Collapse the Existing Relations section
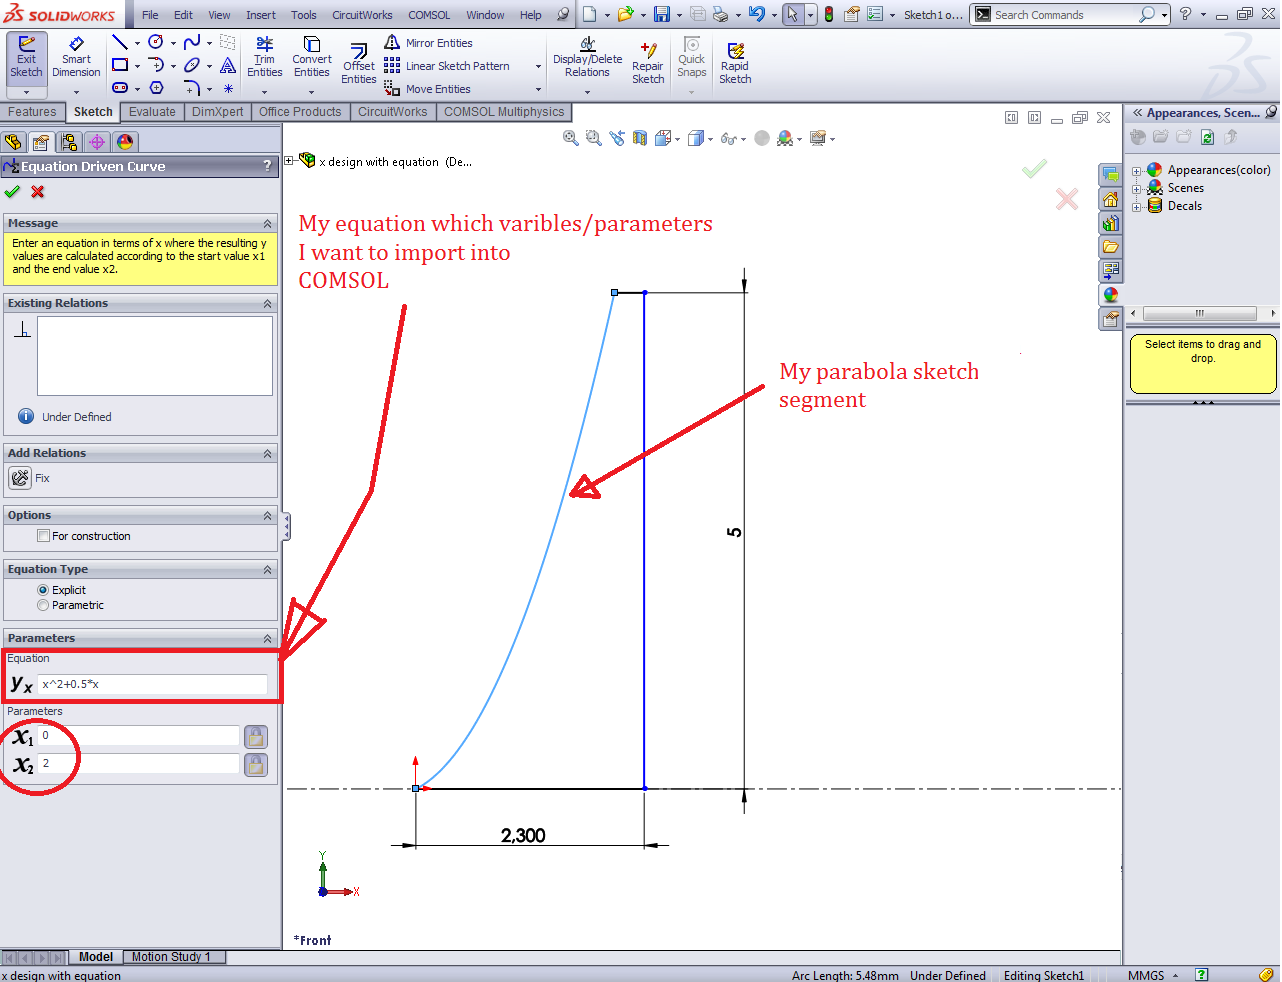This screenshot has width=1282, height=982. [267, 303]
